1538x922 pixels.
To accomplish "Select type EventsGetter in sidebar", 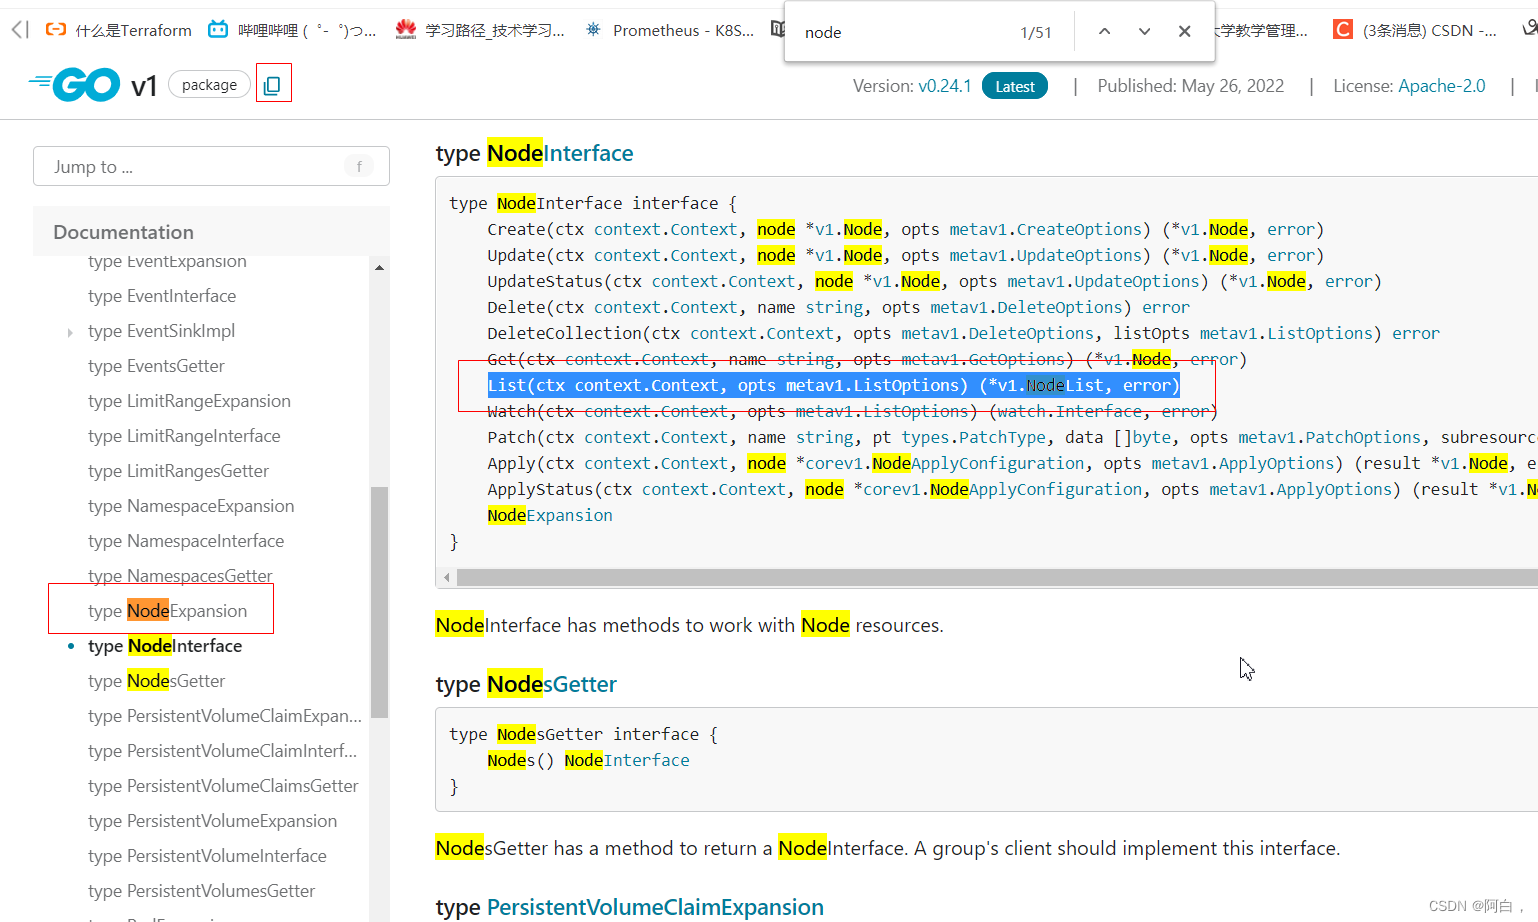I will click(x=156, y=366).
